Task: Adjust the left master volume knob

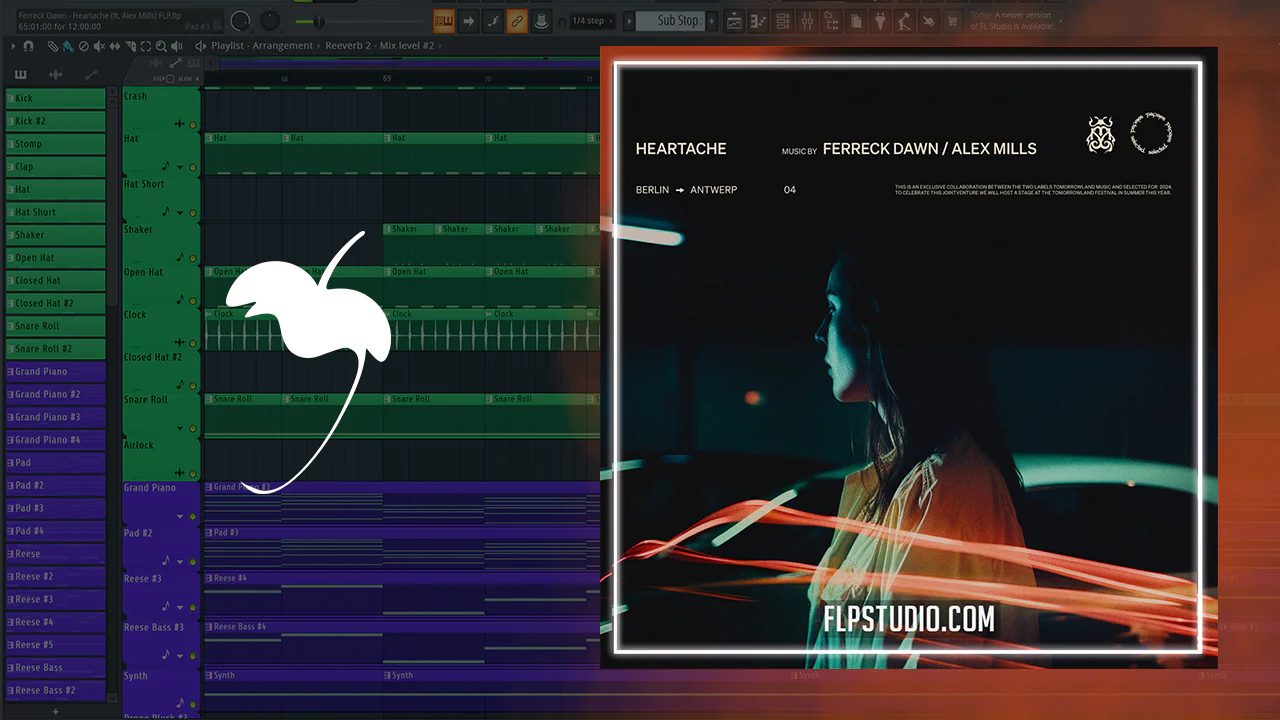Action: [x=240, y=20]
